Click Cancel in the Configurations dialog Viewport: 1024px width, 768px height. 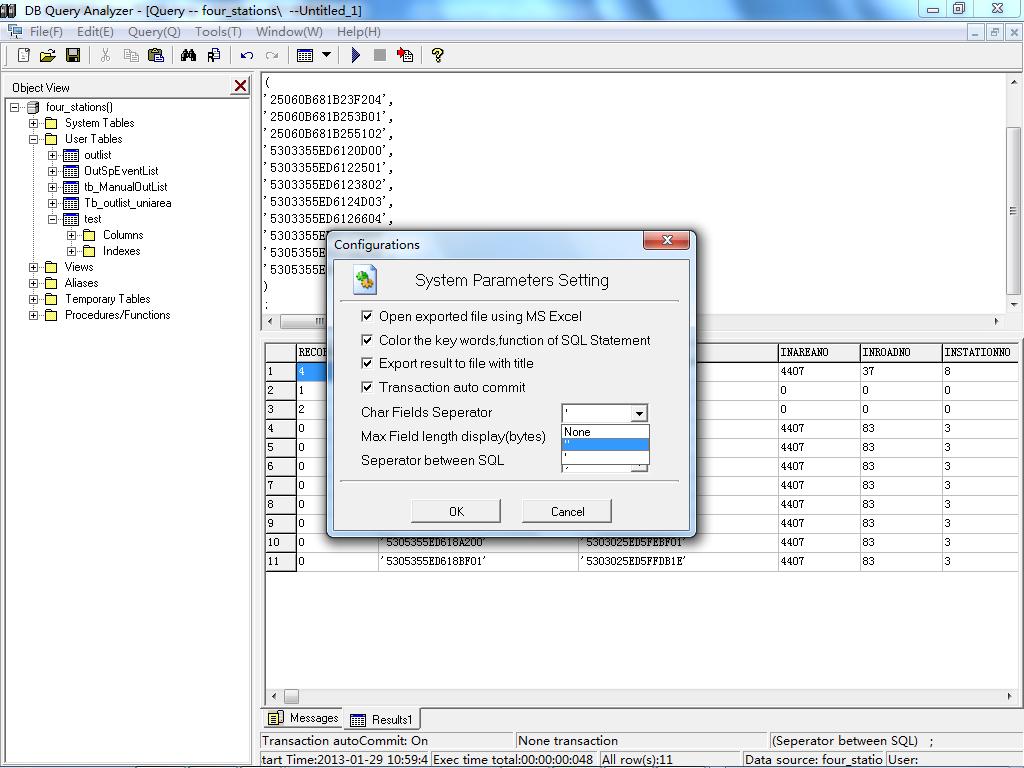click(567, 511)
